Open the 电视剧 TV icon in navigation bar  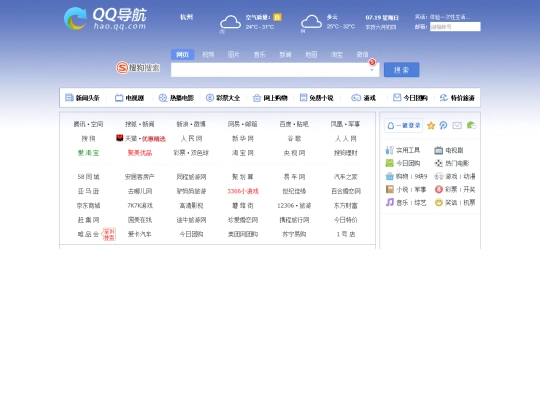pos(119,98)
